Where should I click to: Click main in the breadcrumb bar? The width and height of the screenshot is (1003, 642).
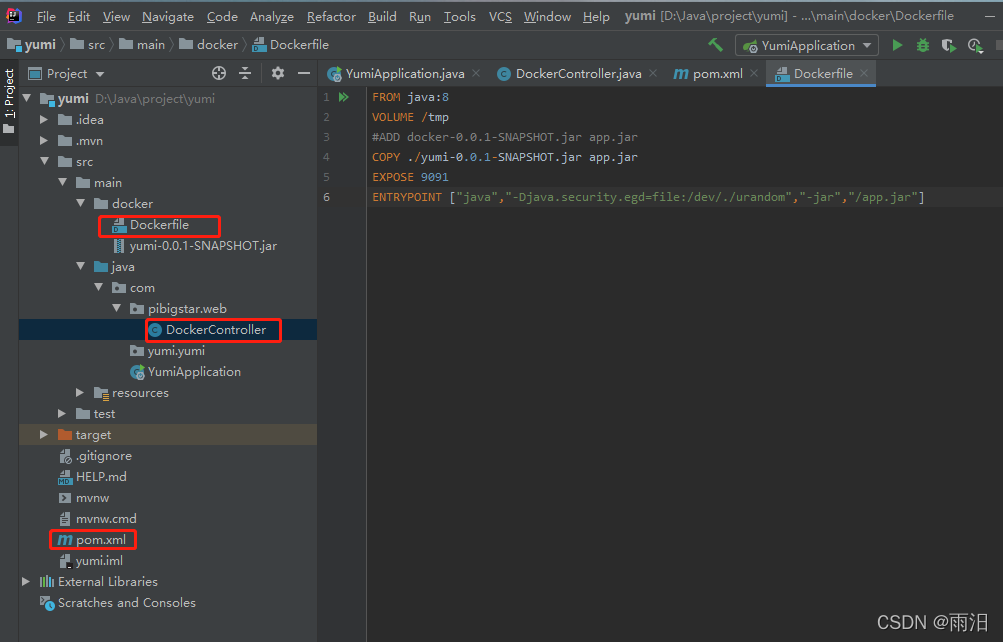pos(142,45)
